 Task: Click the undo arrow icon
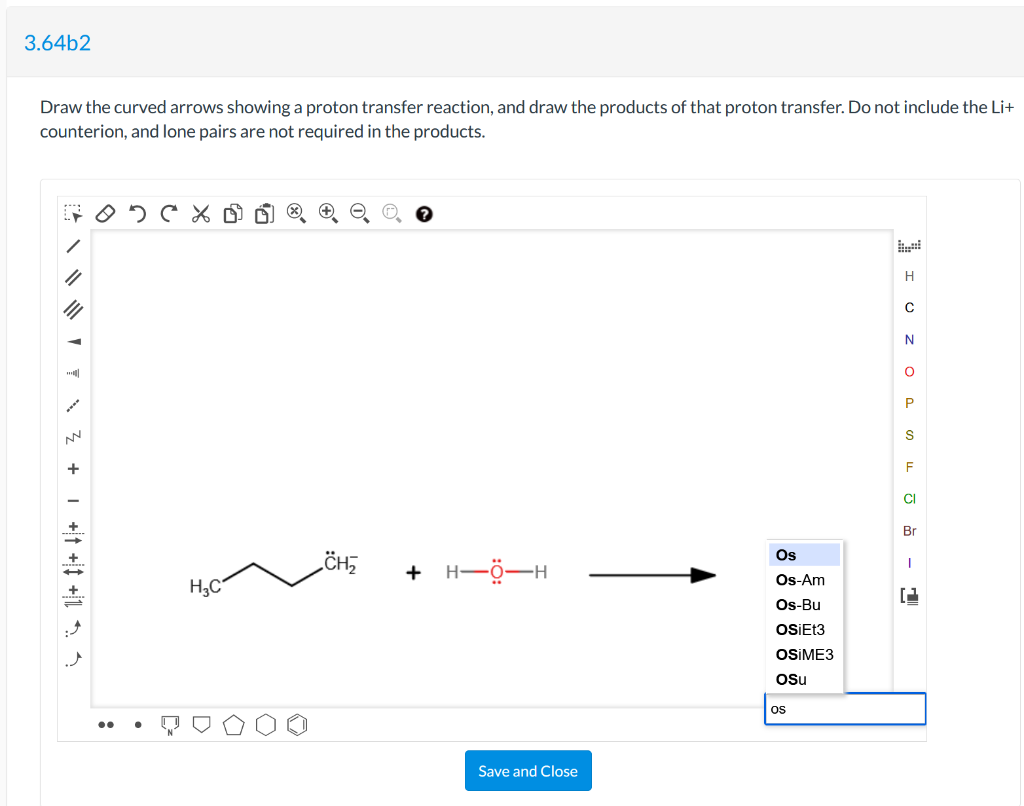pos(137,213)
